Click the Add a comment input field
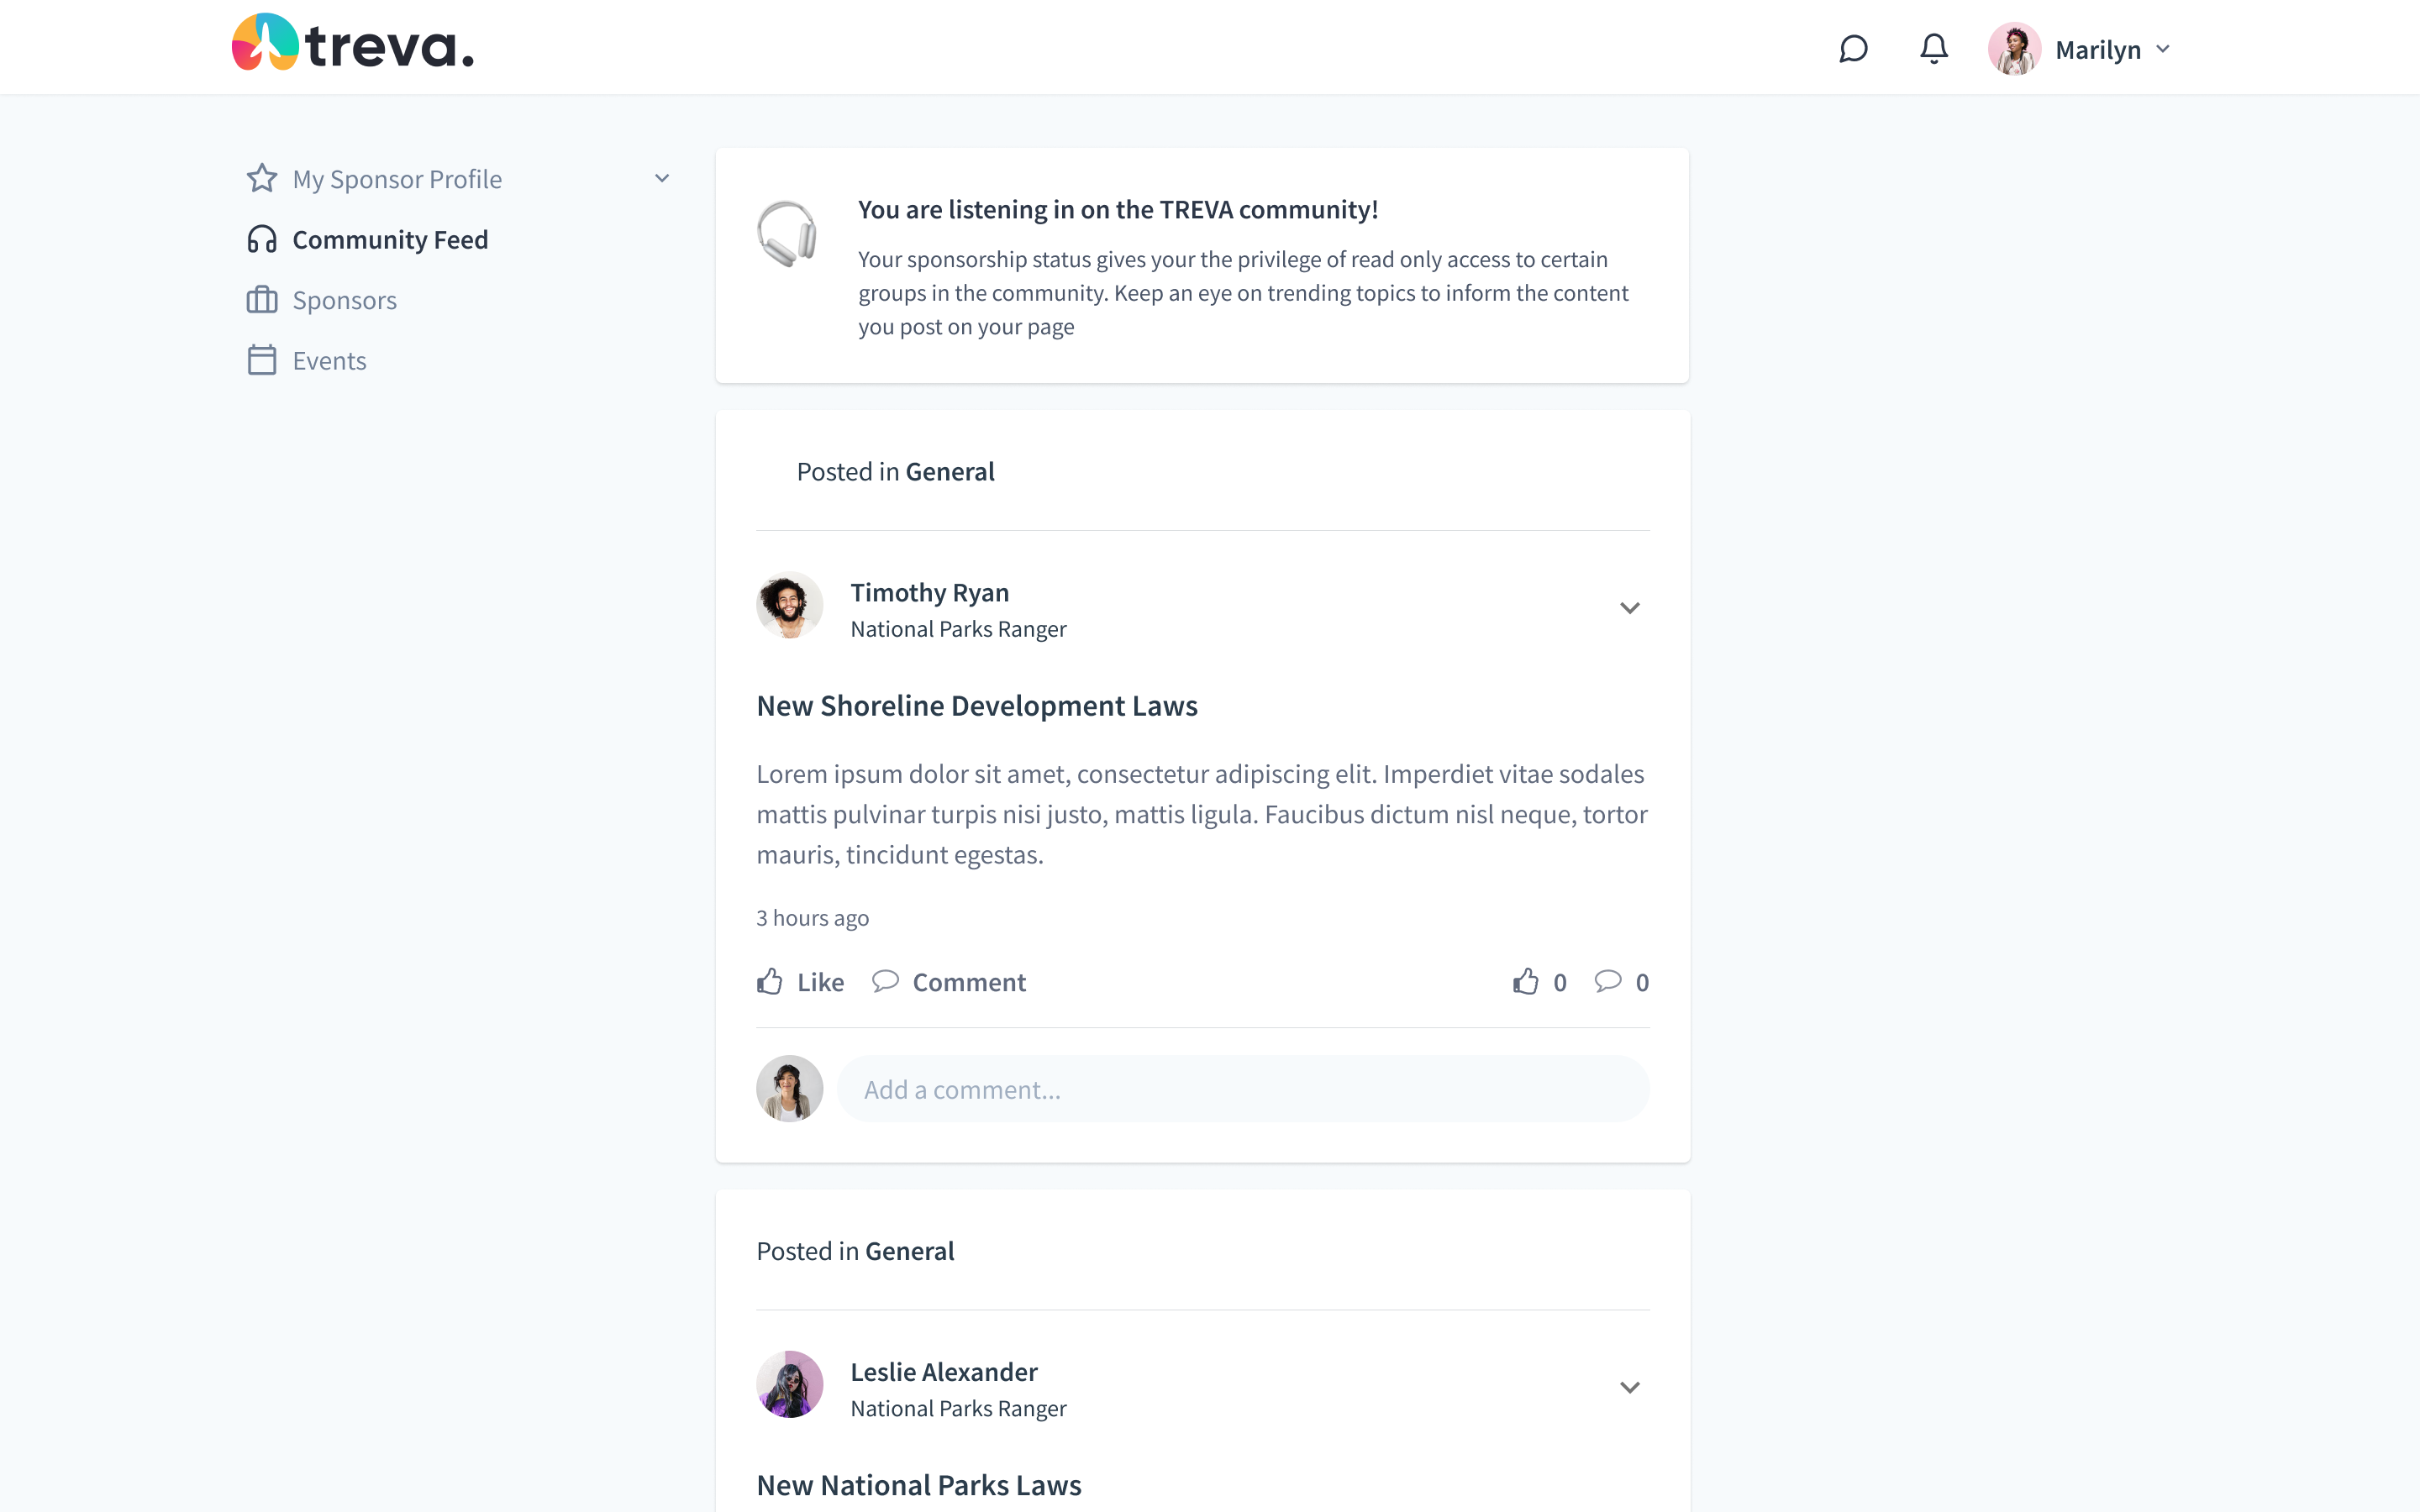Image resolution: width=2420 pixels, height=1512 pixels. click(1244, 1089)
